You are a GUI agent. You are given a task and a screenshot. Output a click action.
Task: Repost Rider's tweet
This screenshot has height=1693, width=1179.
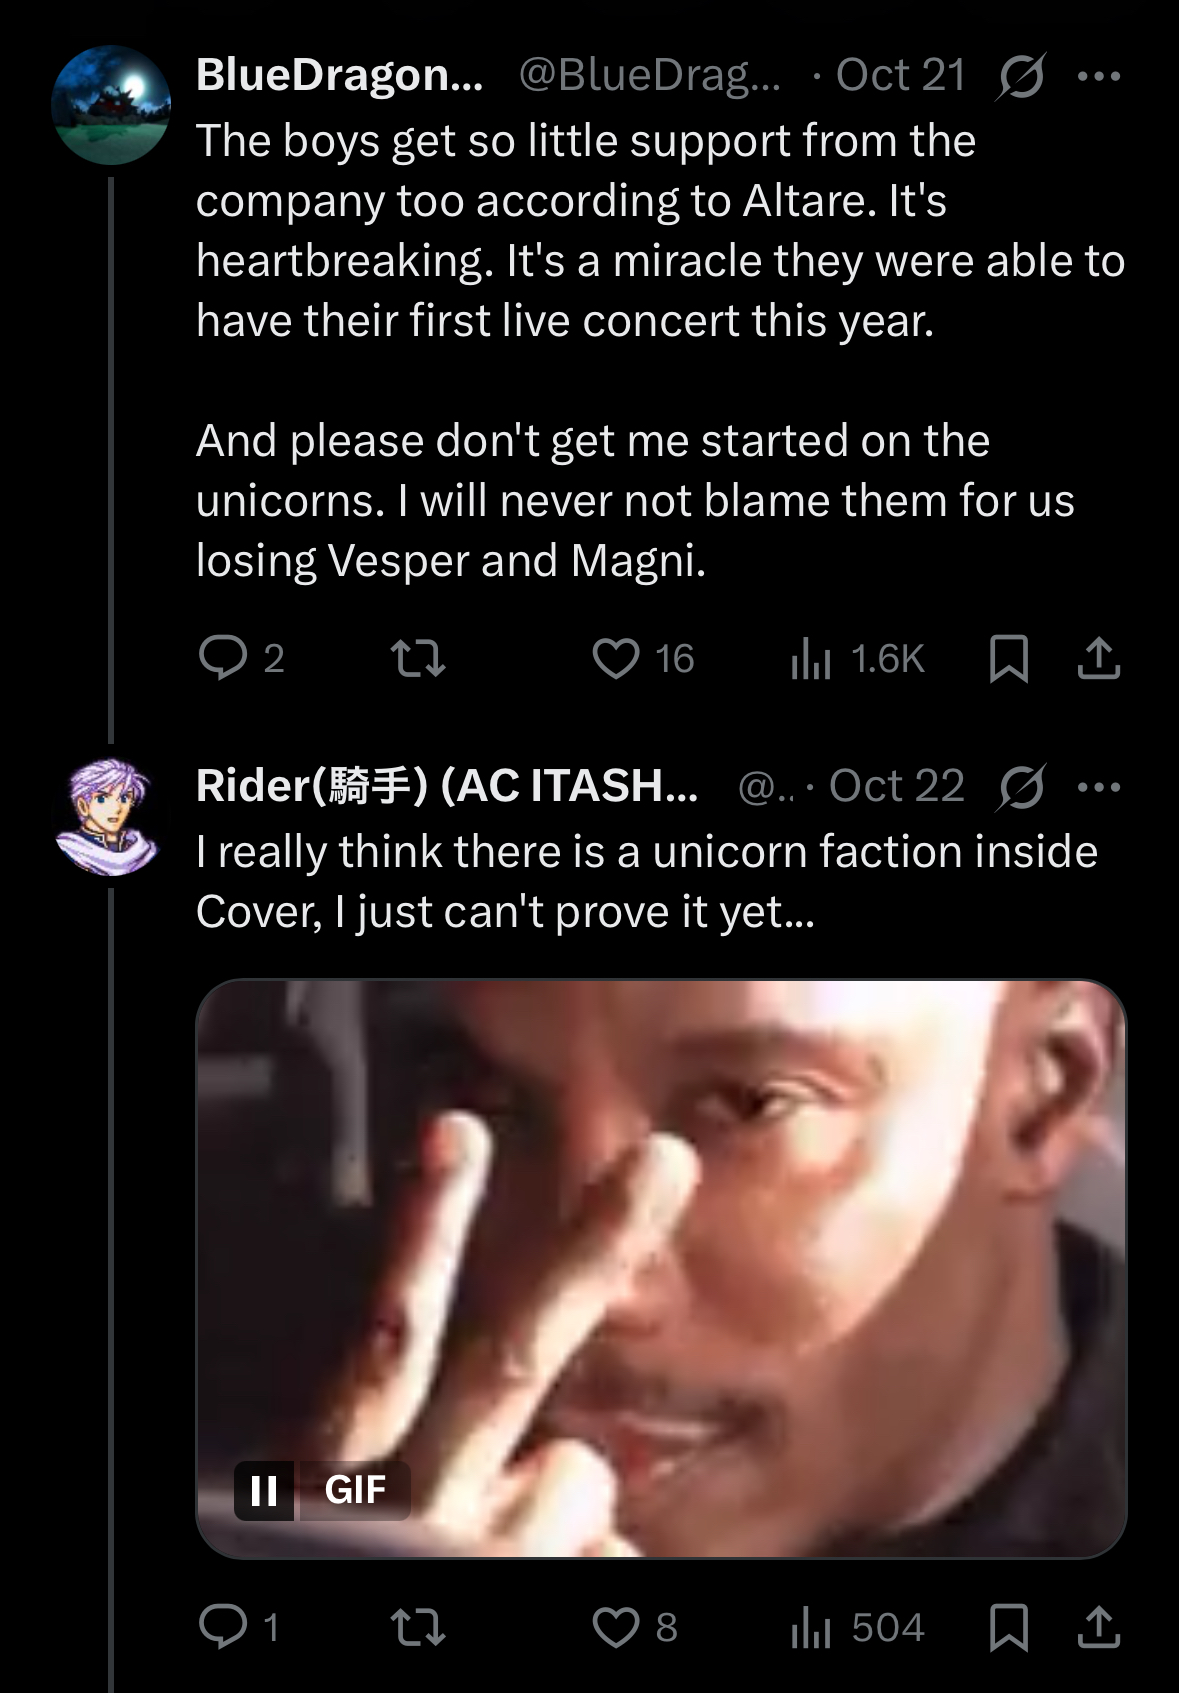[417, 1627]
